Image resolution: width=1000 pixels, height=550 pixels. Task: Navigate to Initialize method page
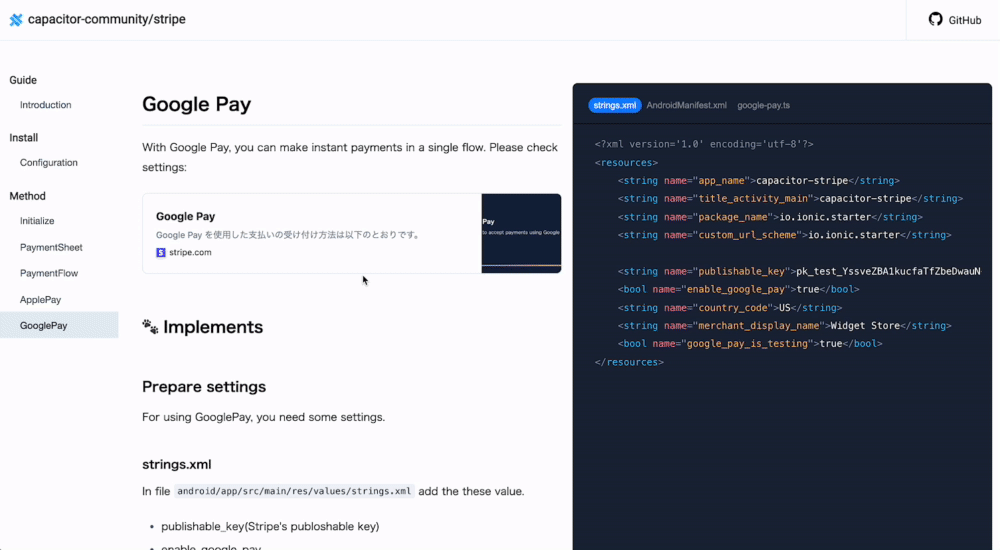click(37, 221)
